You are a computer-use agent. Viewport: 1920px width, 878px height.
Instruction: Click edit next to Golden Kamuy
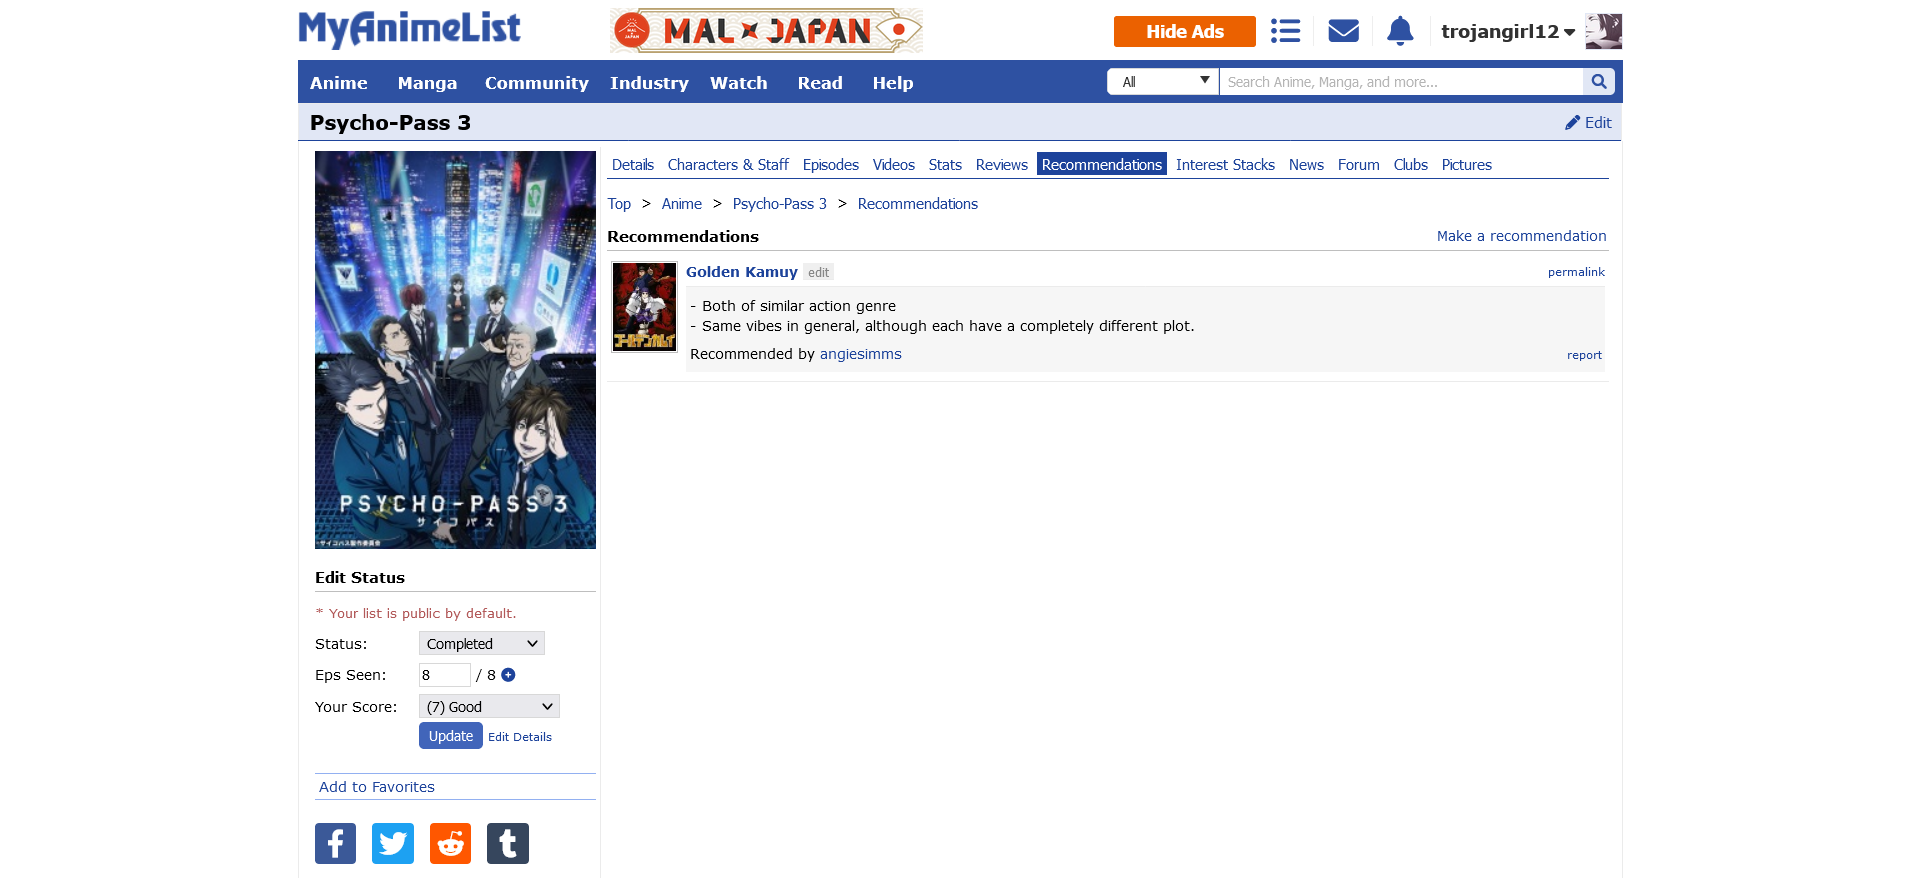[x=818, y=272]
